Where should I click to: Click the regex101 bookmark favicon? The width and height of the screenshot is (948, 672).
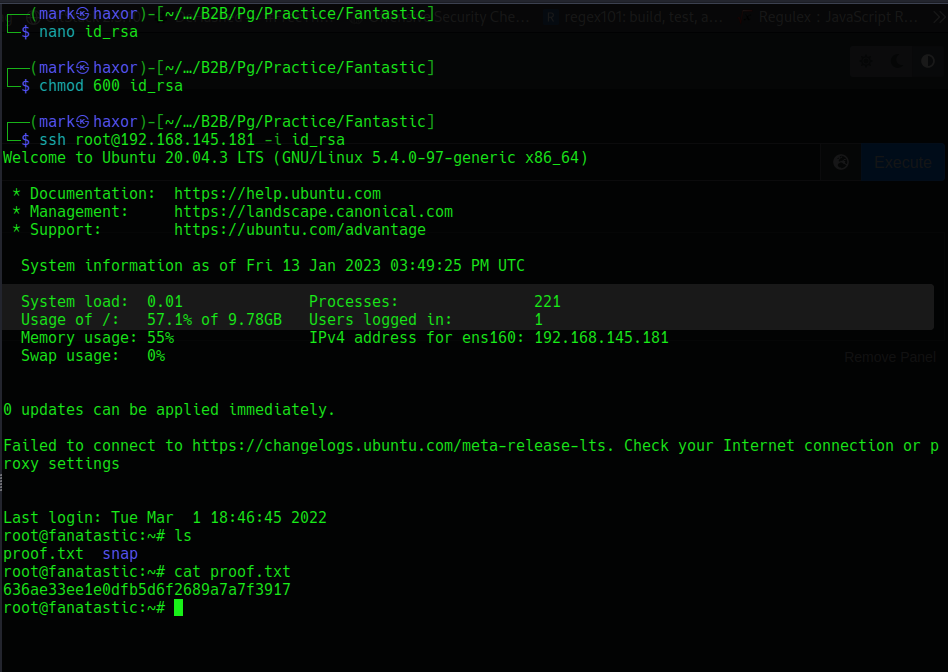coord(551,17)
